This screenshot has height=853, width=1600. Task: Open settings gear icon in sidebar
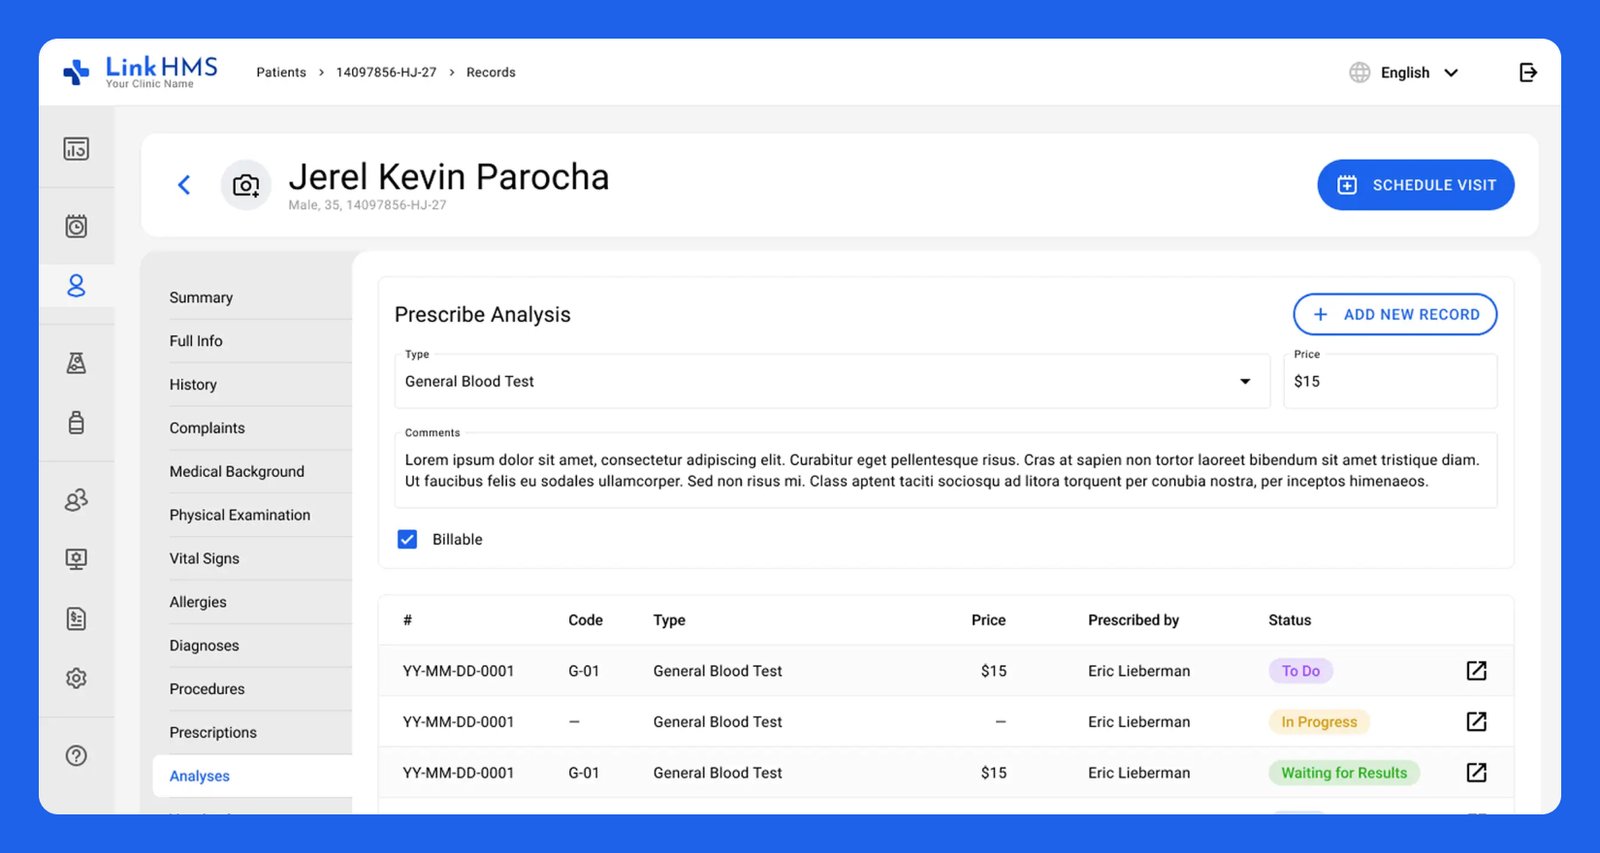point(76,678)
